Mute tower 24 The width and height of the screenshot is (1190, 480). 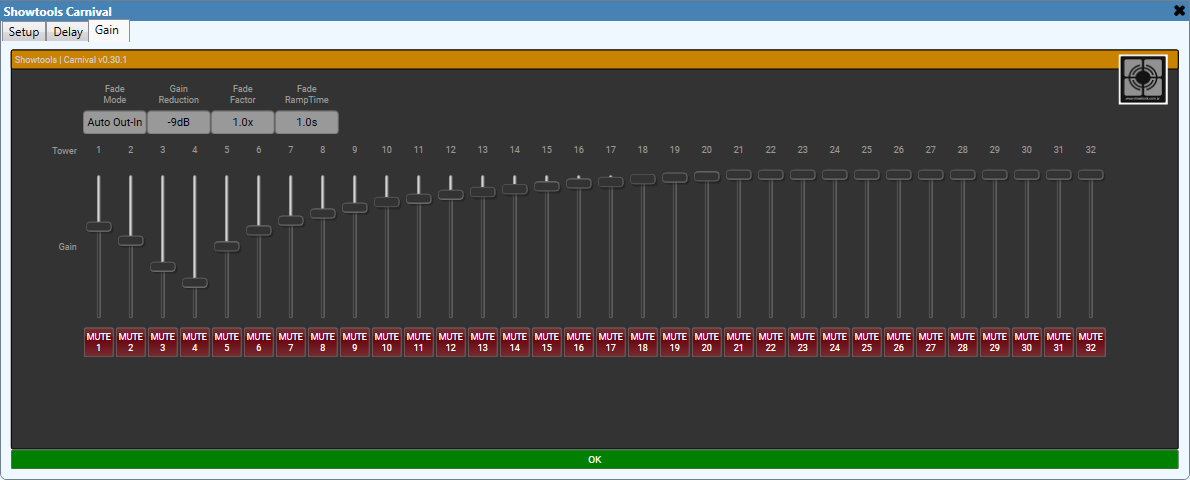835,342
